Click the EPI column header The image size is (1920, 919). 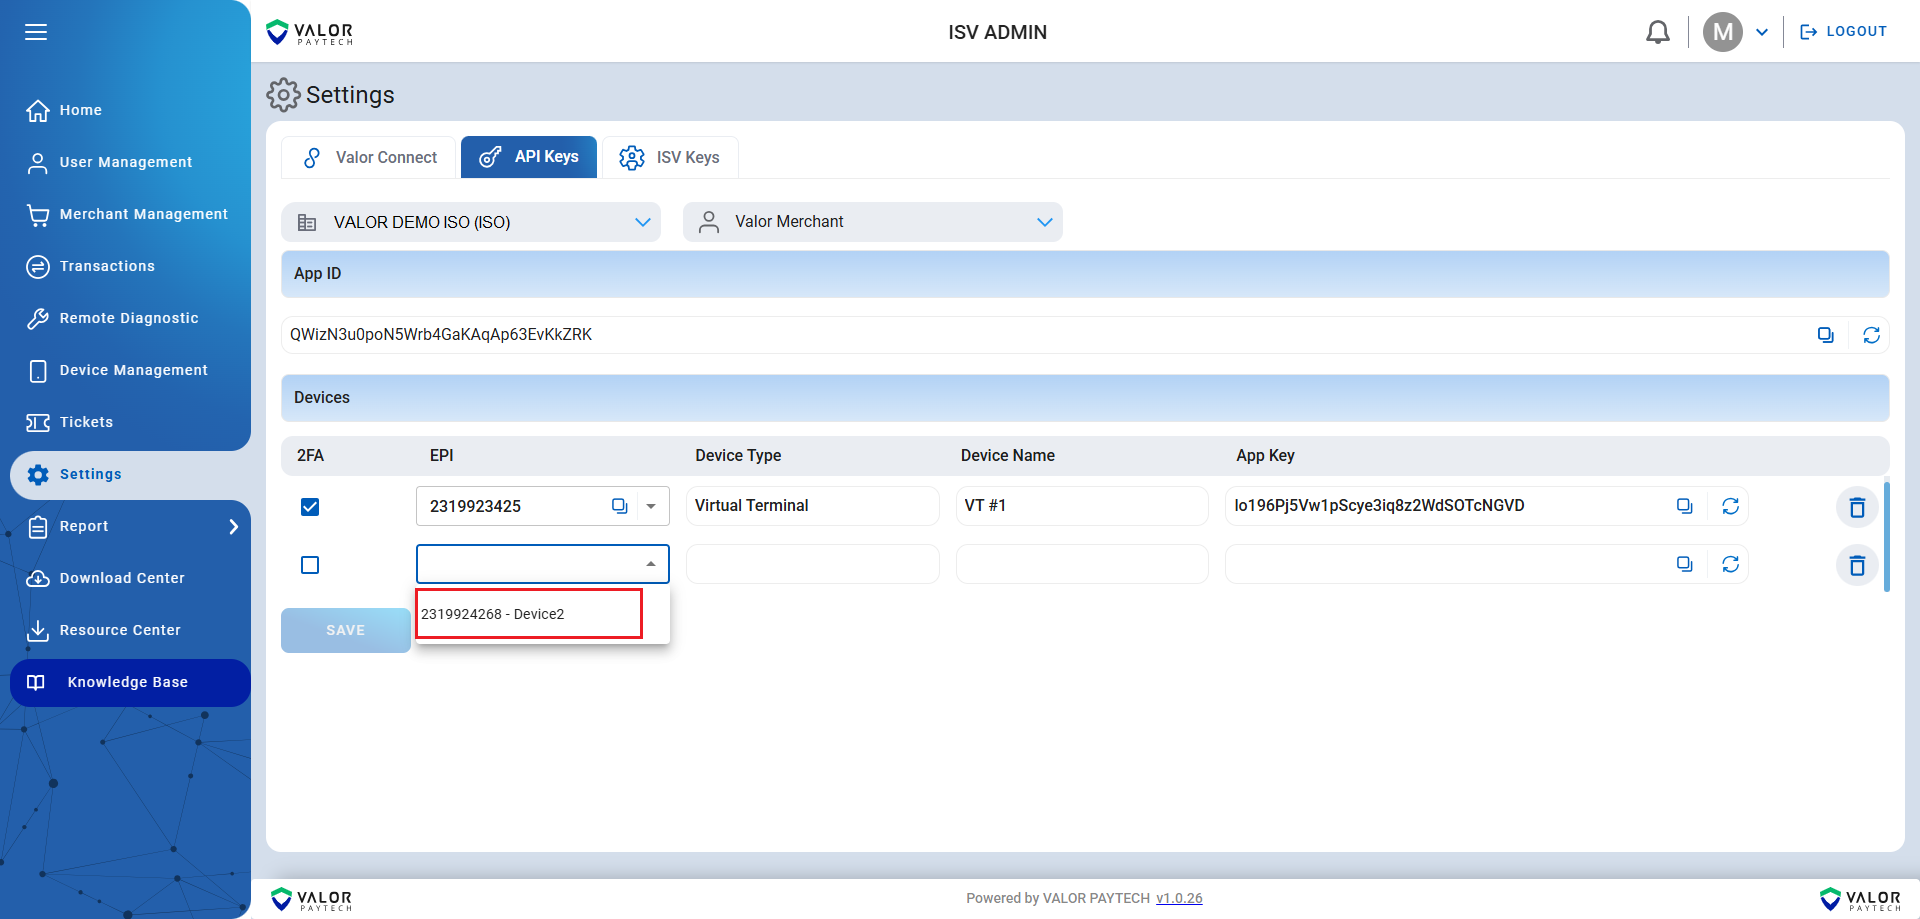[441, 456]
